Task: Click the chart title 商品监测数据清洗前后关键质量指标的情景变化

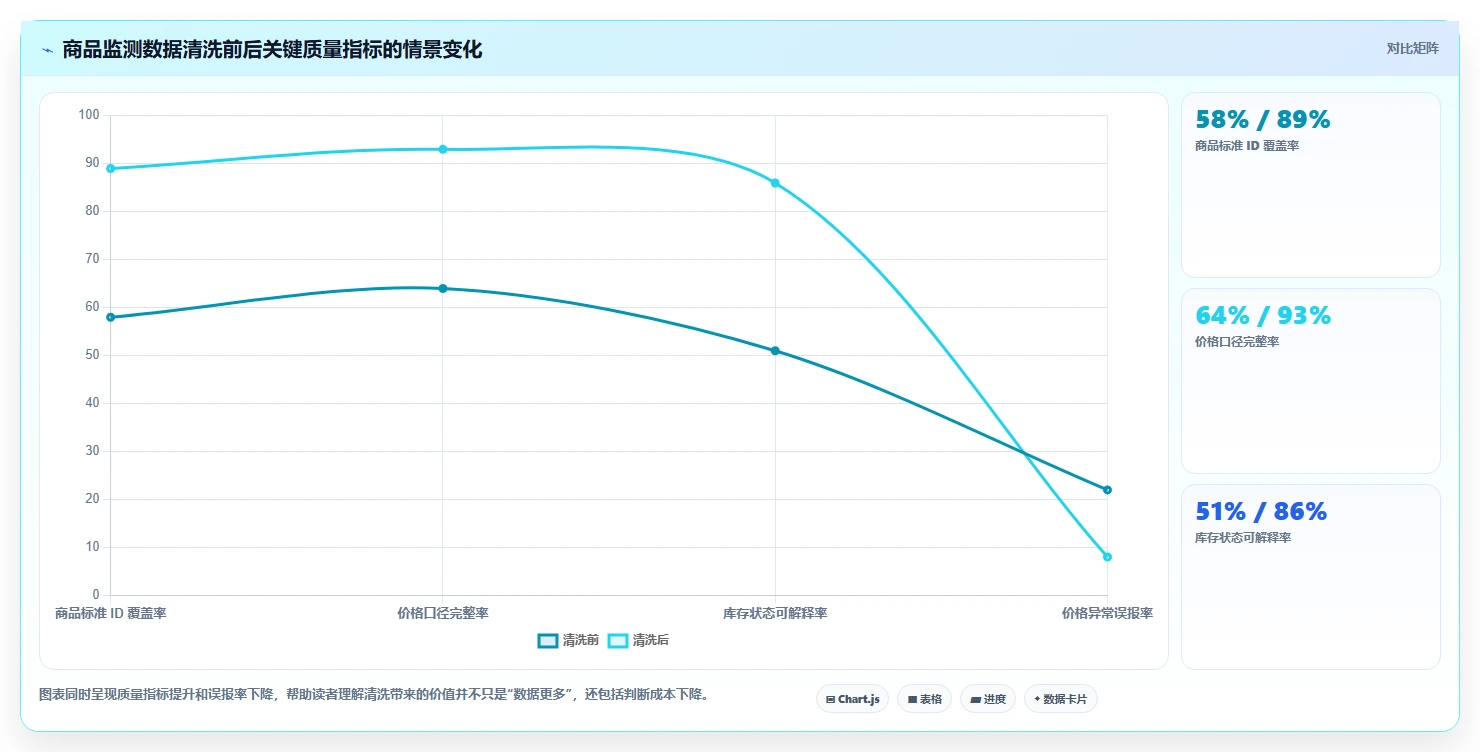Action: click(272, 50)
